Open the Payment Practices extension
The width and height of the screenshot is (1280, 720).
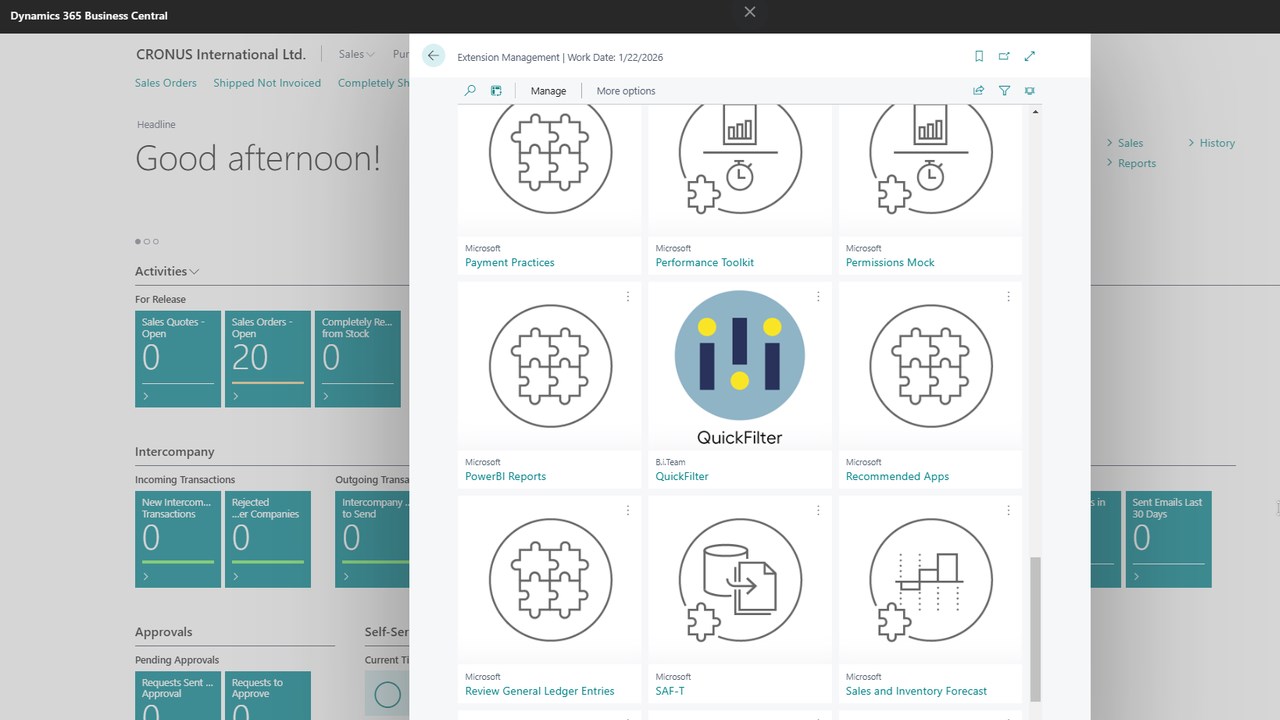[509, 263]
